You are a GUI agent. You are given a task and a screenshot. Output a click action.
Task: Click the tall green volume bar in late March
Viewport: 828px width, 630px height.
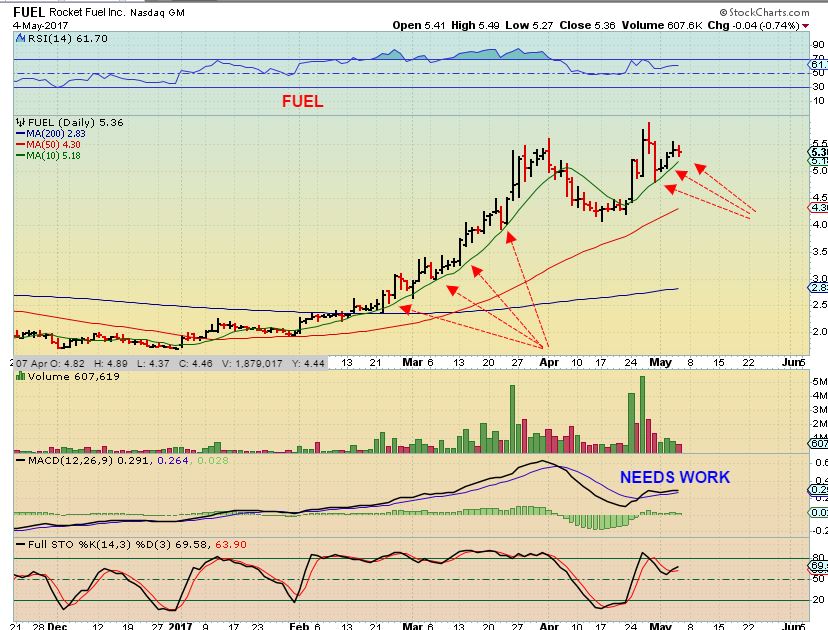click(x=512, y=419)
